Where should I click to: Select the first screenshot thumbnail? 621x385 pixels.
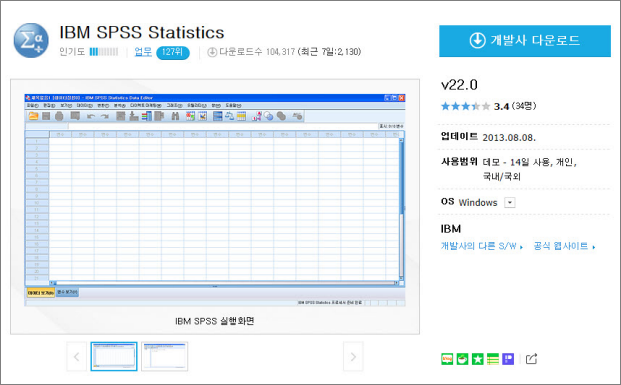point(114,356)
